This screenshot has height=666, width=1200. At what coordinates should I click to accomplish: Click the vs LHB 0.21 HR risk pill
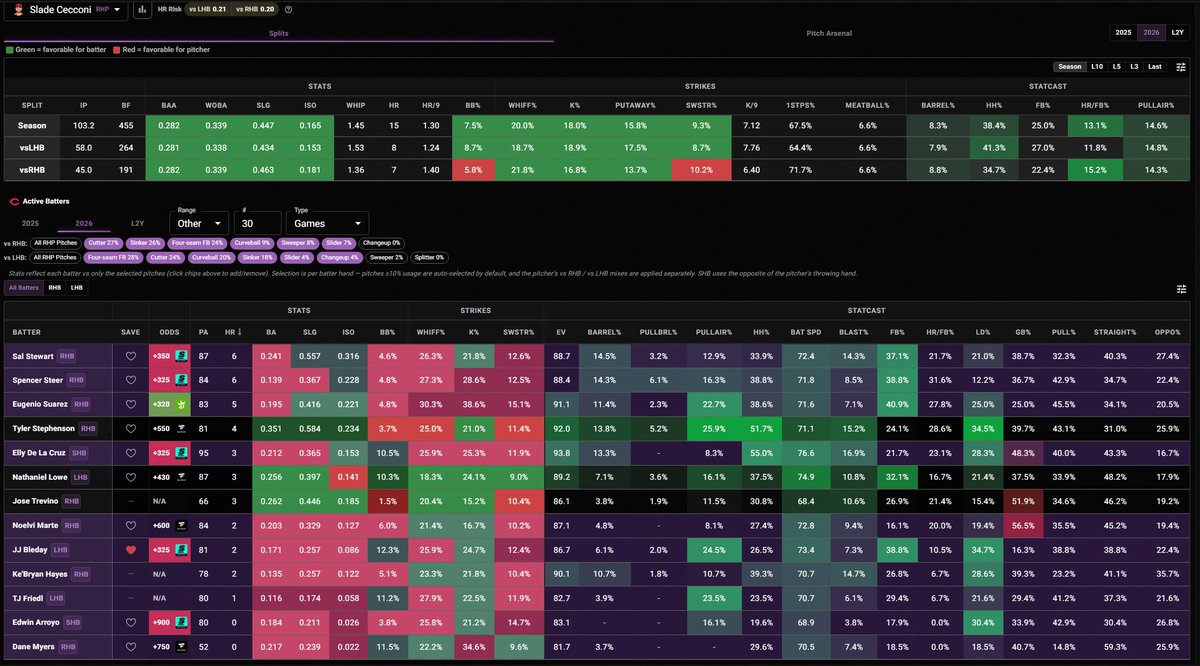point(206,10)
